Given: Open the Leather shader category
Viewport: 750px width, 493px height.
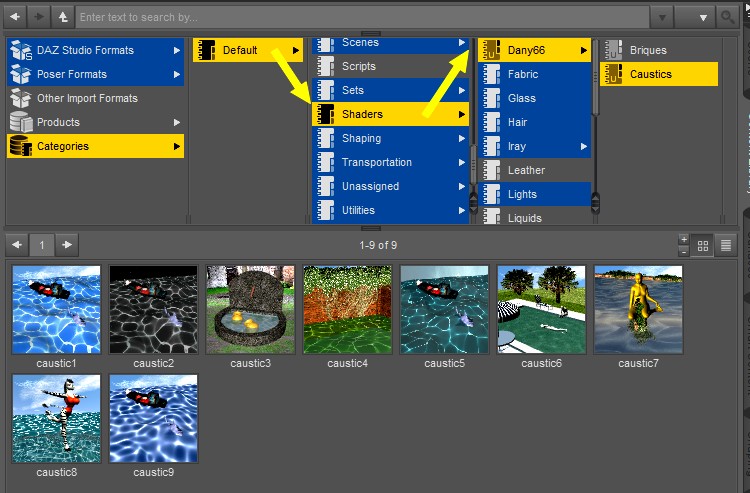Looking at the screenshot, I should click(534, 170).
